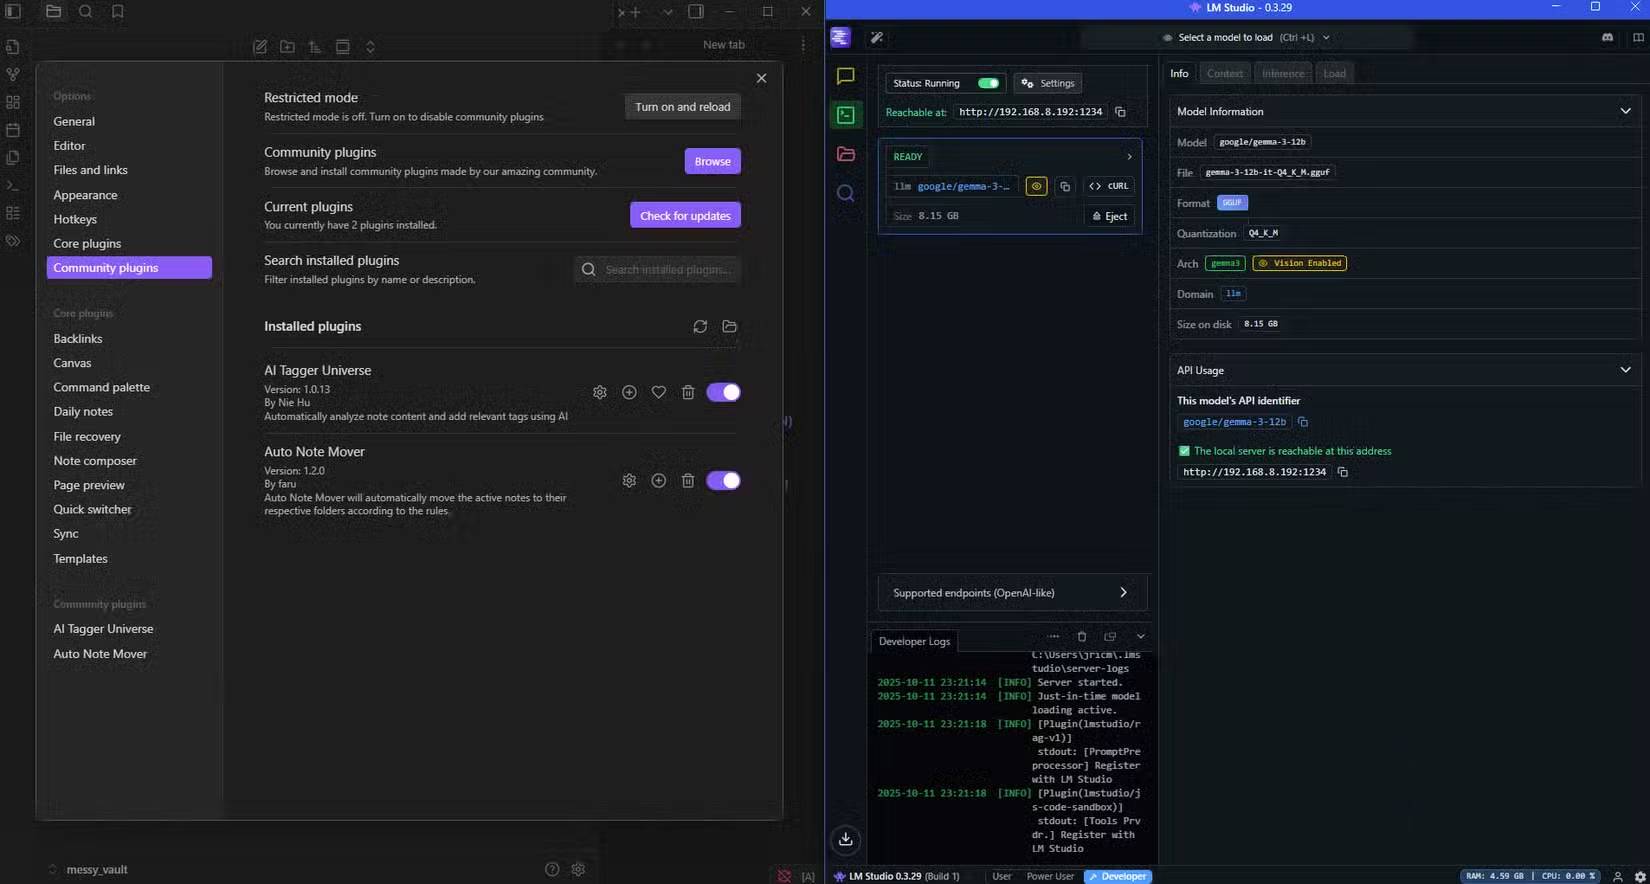Open the Select a model to load dropdown
The width and height of the screenshot is (1650, 884).
click(1246, 38)
